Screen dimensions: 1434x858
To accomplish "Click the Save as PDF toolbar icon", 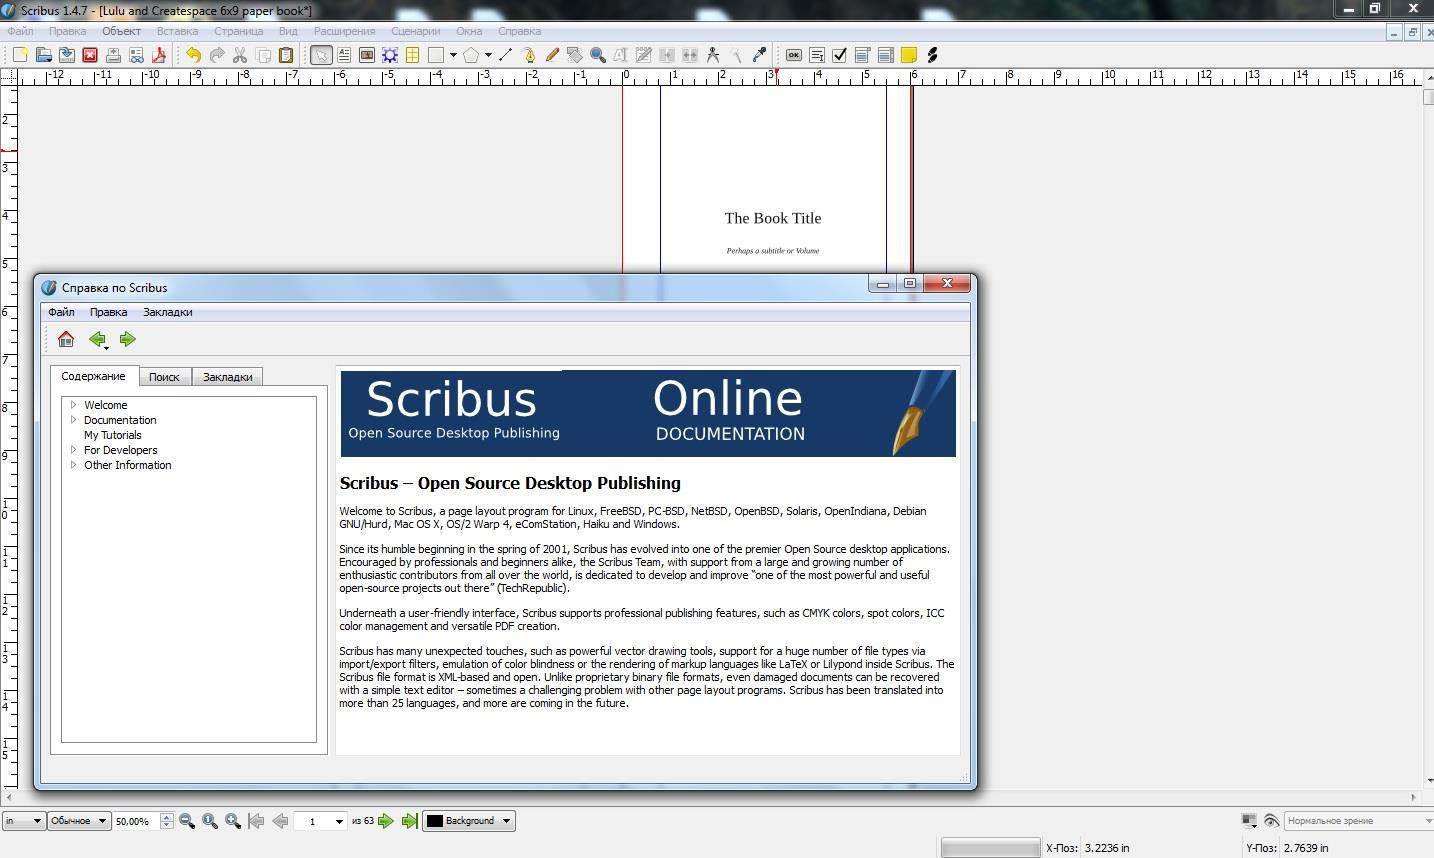I will tap(159, 55).
